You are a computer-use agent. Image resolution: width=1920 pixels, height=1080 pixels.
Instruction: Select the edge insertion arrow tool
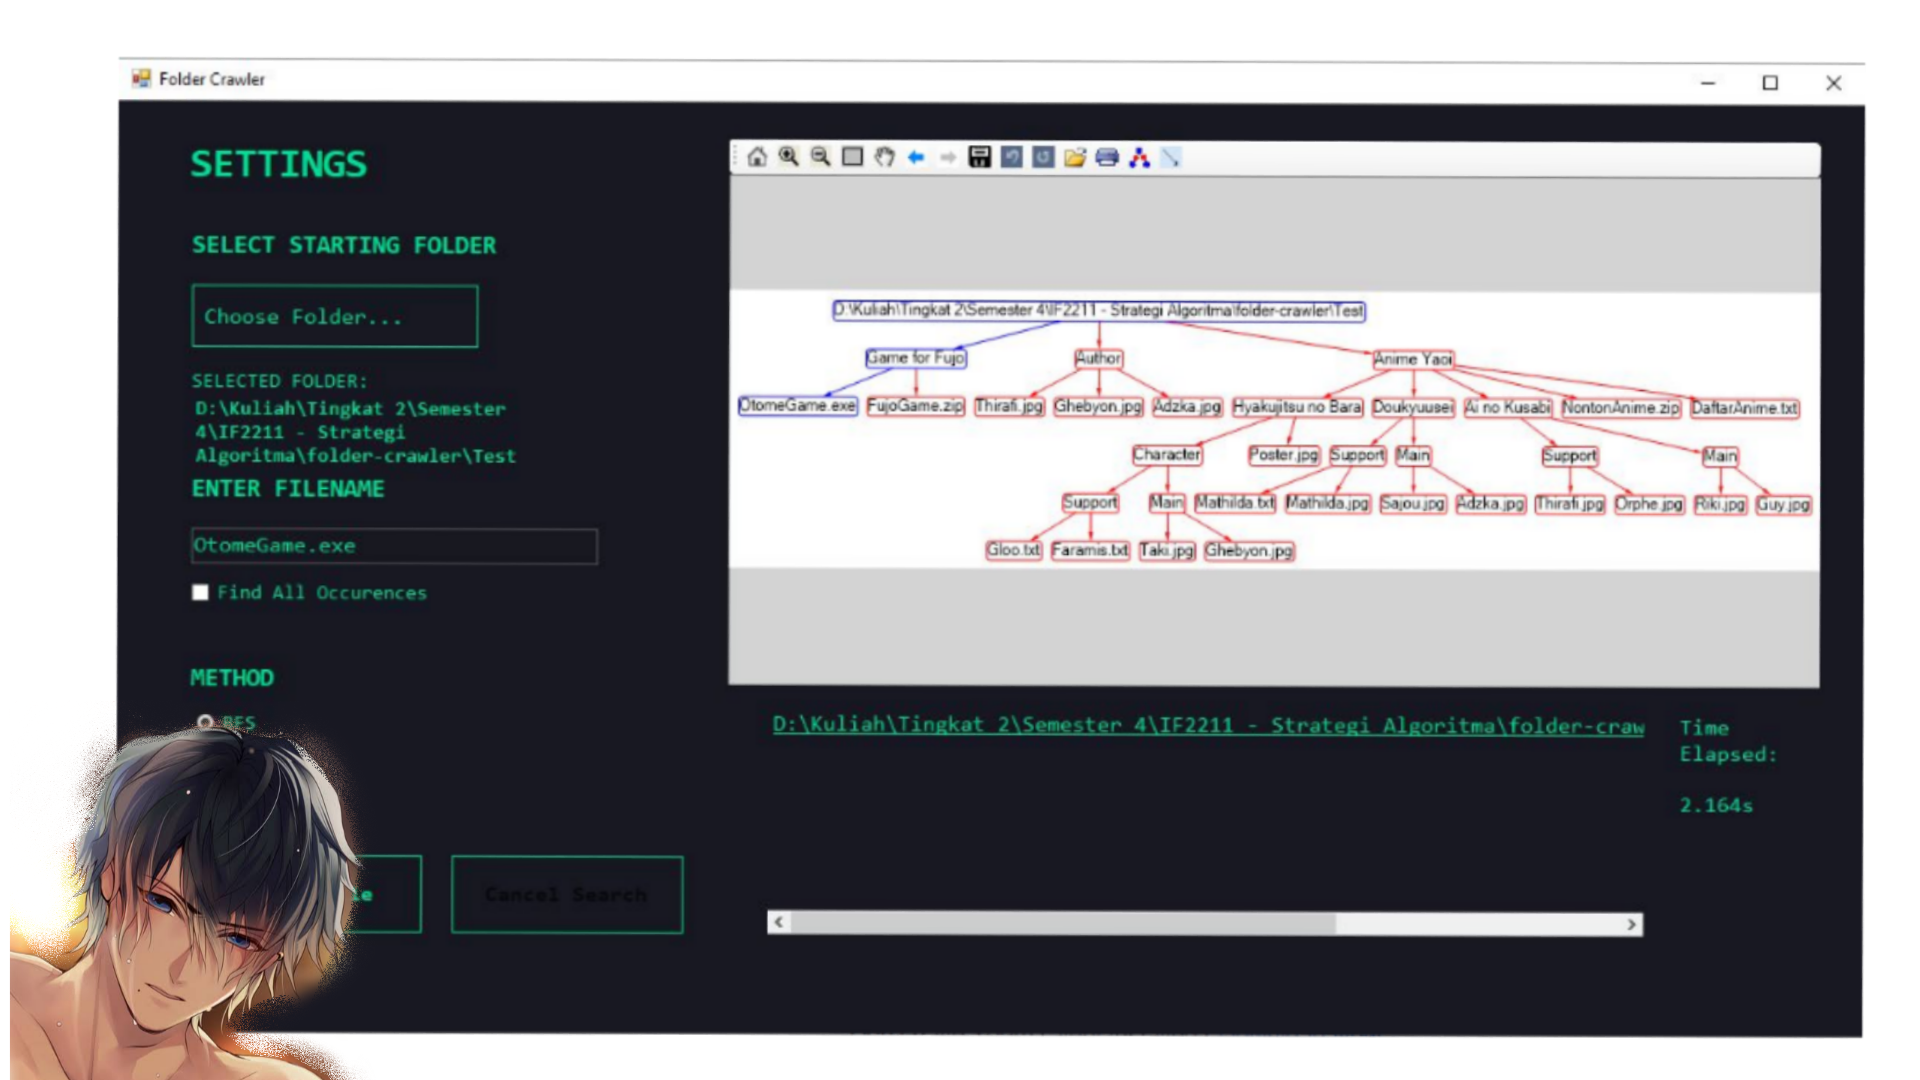coord(1171,157)
